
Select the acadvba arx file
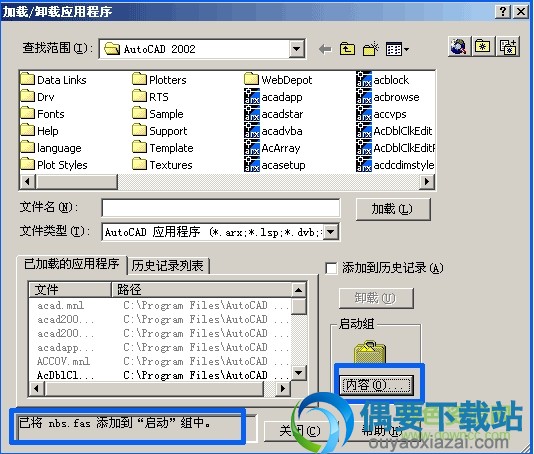[273, 131]
